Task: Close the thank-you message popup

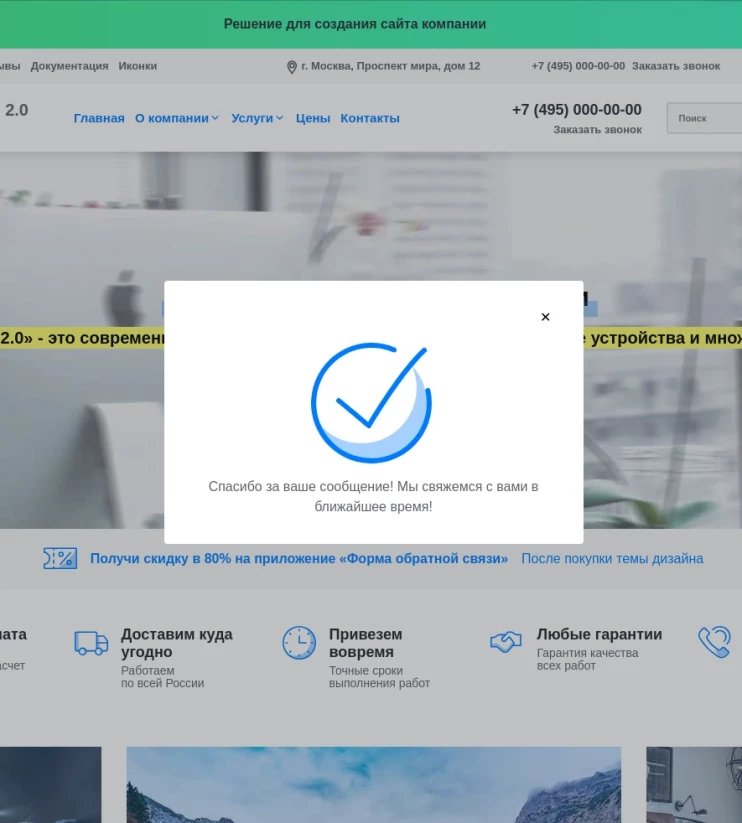Action: 545,317
